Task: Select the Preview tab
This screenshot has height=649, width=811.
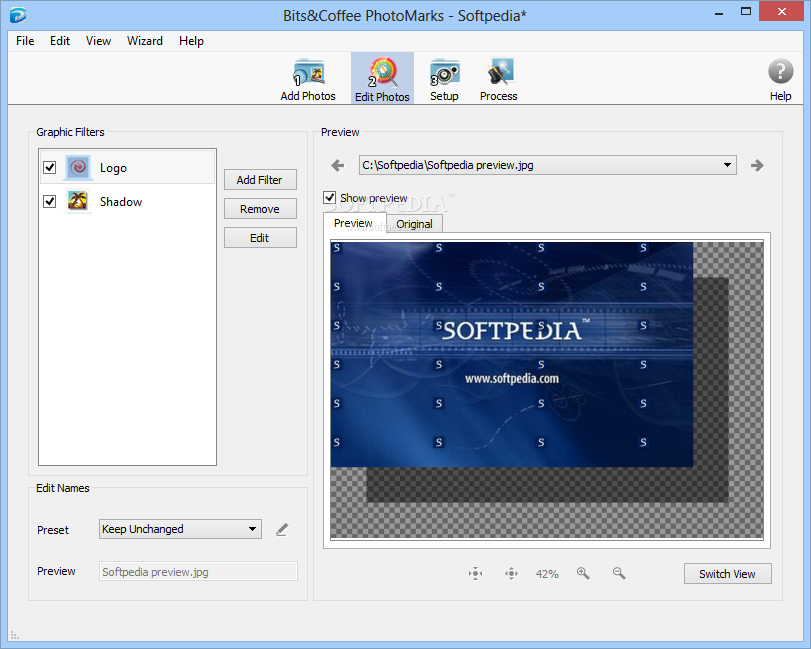Action: (x=354, y=223)
